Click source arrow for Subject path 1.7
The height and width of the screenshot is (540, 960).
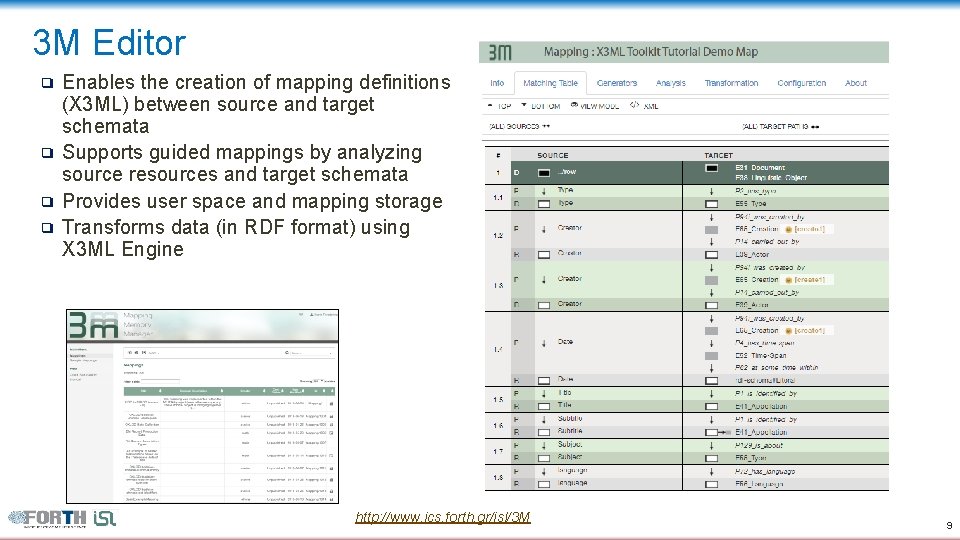[544, 445]
